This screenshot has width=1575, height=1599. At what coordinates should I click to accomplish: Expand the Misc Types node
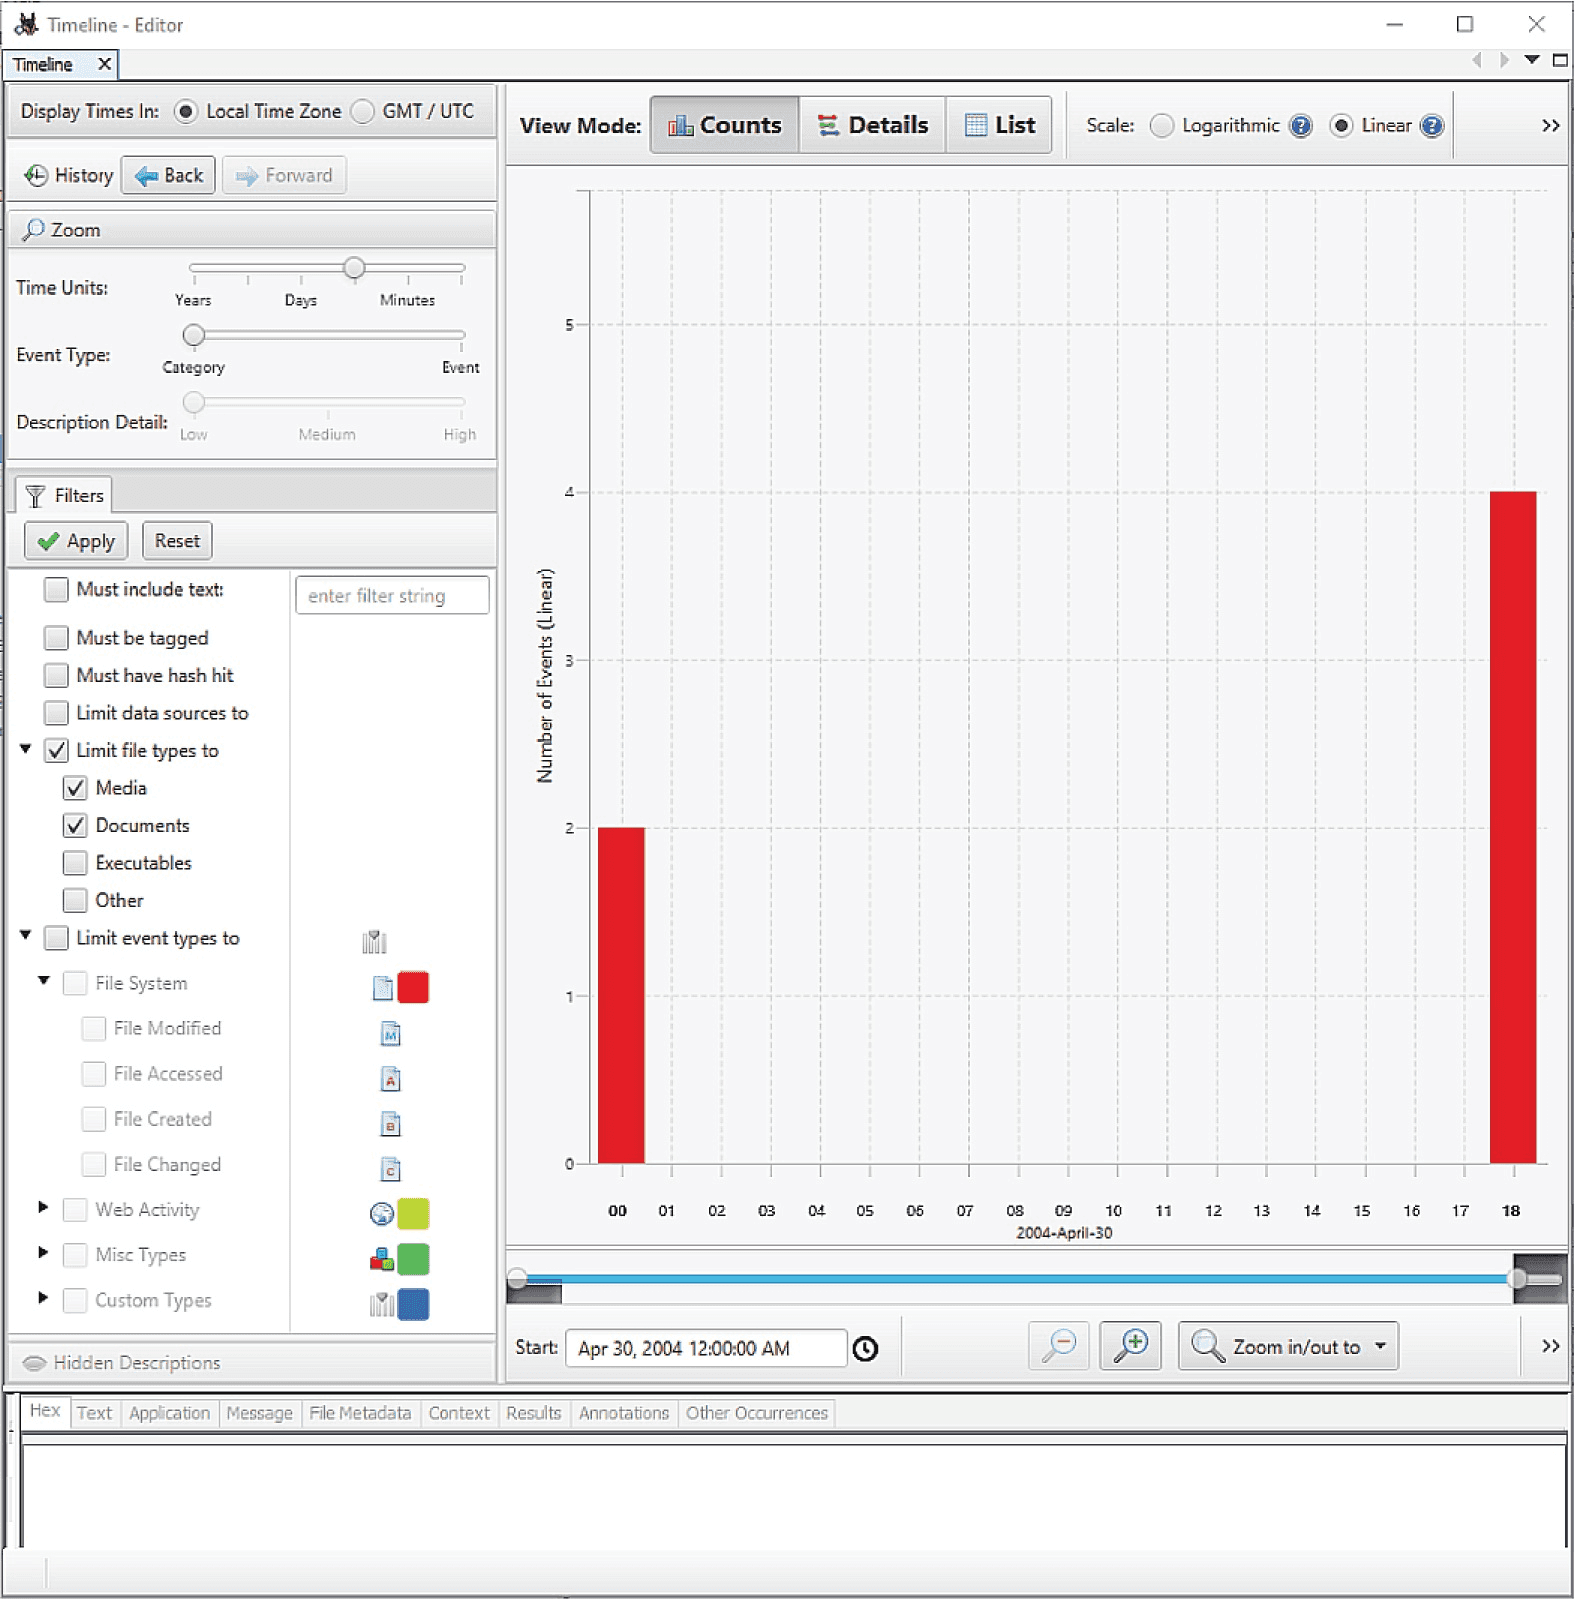[43, 1253]
